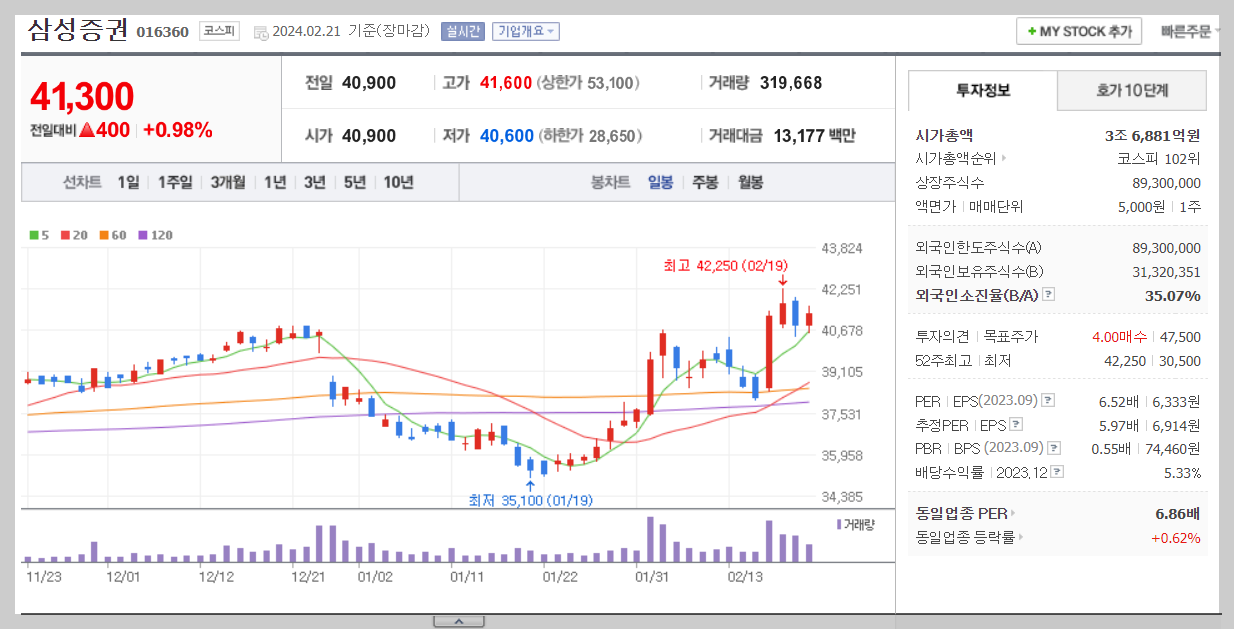Click the 20-day moving average red legend

(x=75, y=235)
